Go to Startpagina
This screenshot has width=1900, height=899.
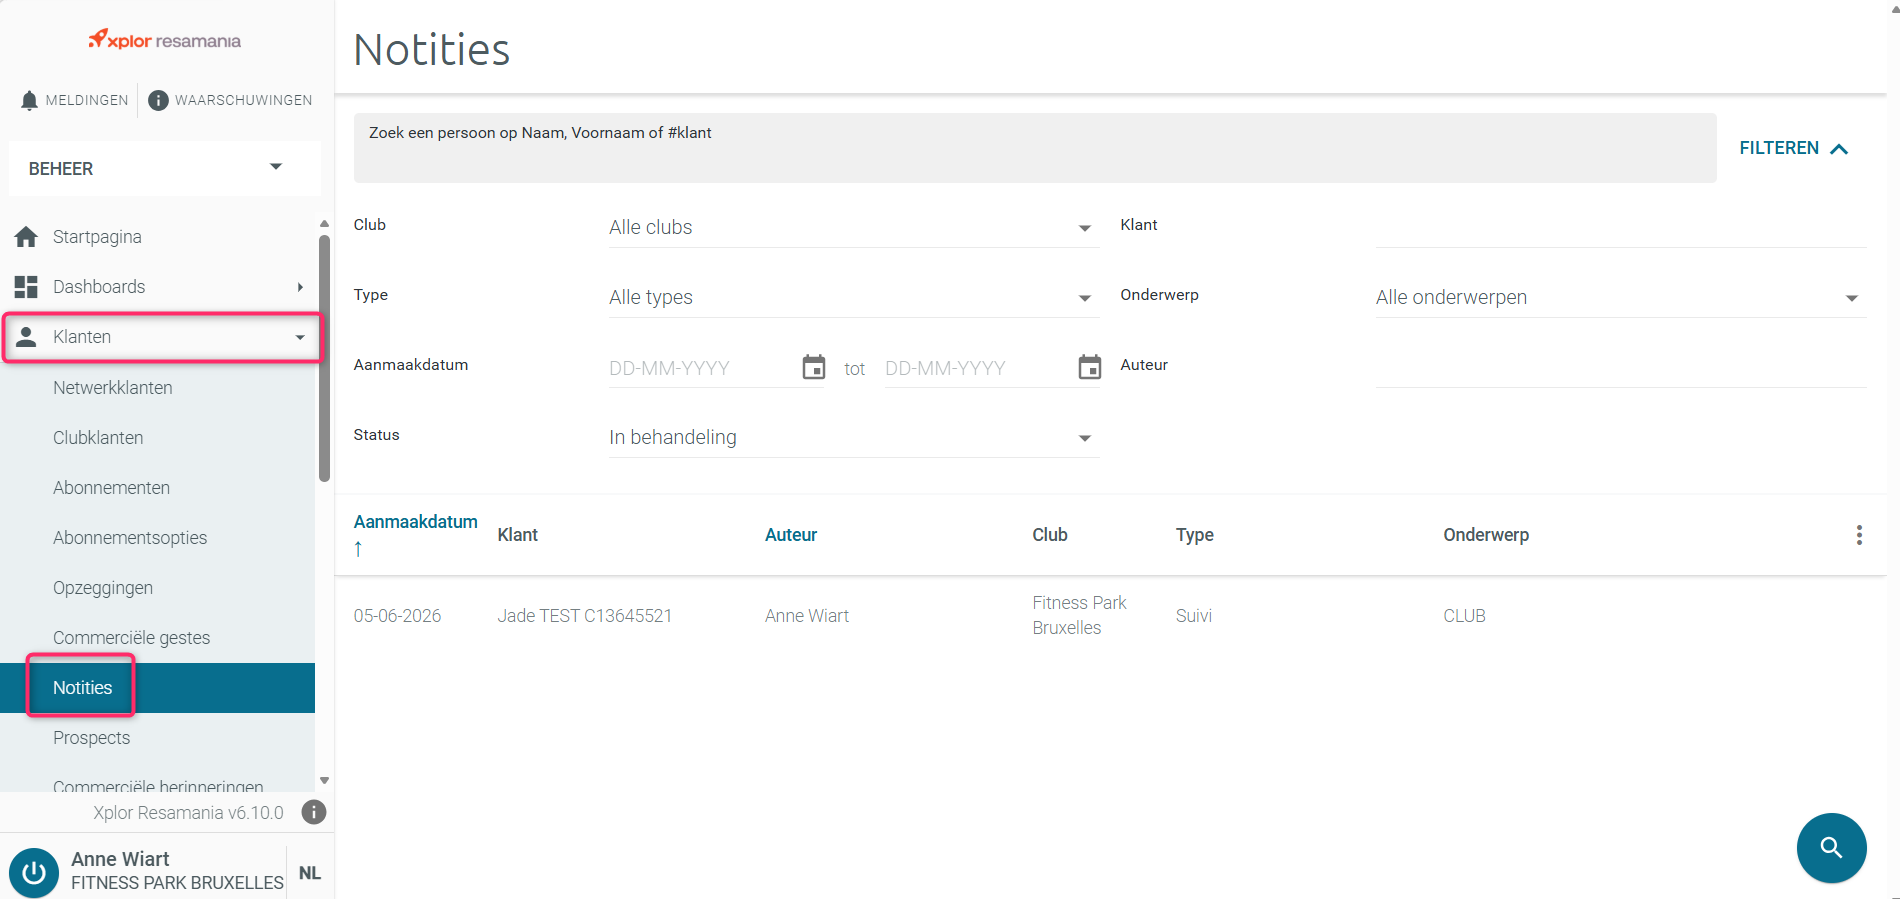pyautogui.click(x=97, y=237)
